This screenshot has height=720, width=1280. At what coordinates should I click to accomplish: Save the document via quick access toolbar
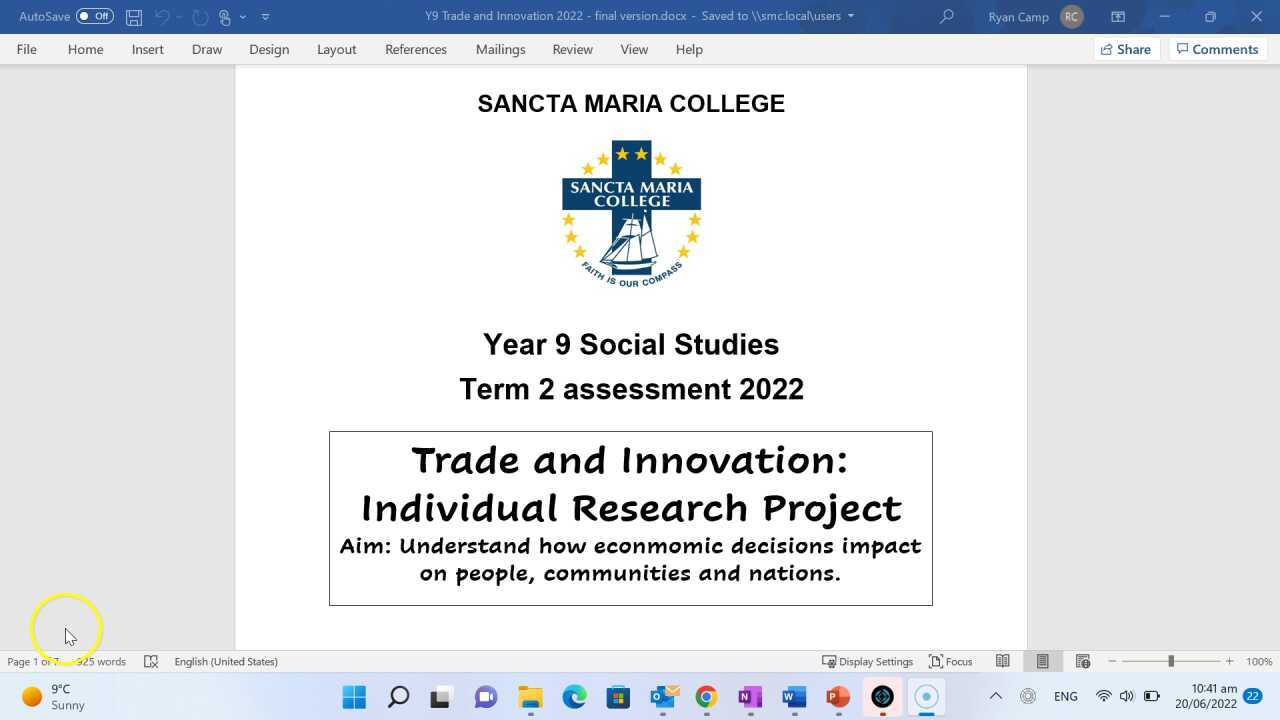133,16
